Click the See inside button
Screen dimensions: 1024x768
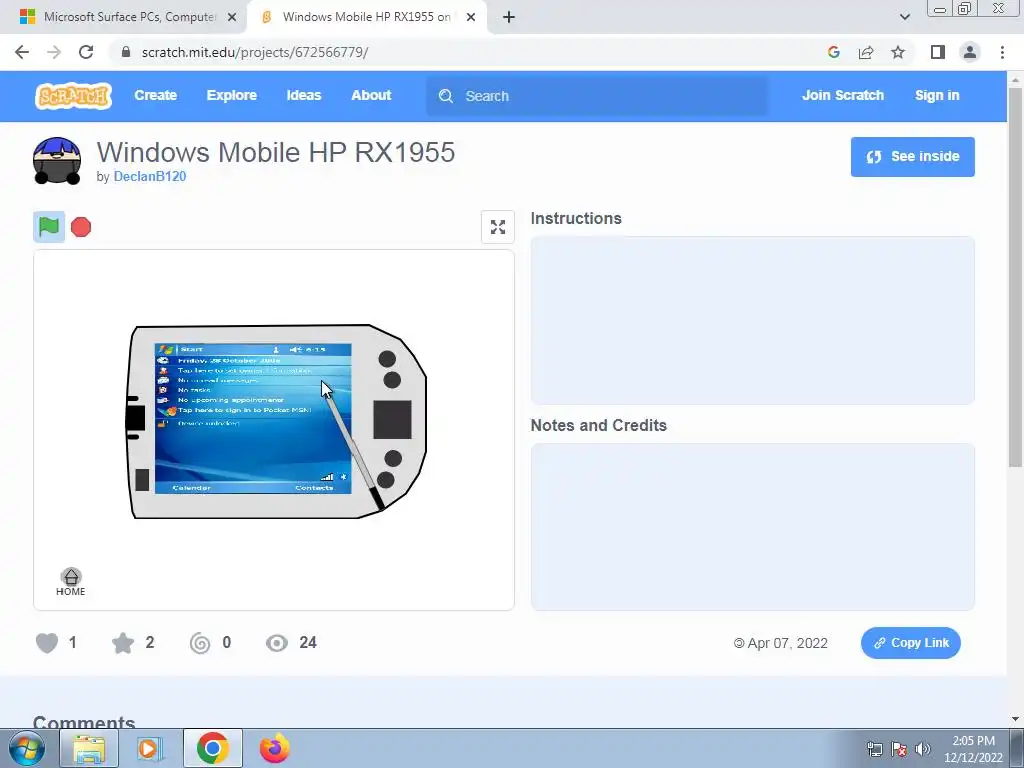click(x=912, y=157)
